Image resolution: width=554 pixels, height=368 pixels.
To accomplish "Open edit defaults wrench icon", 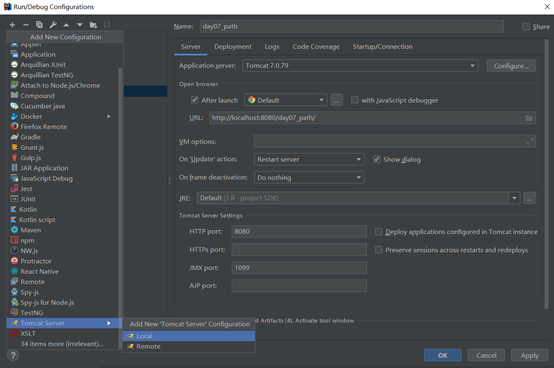I will 53,25.
